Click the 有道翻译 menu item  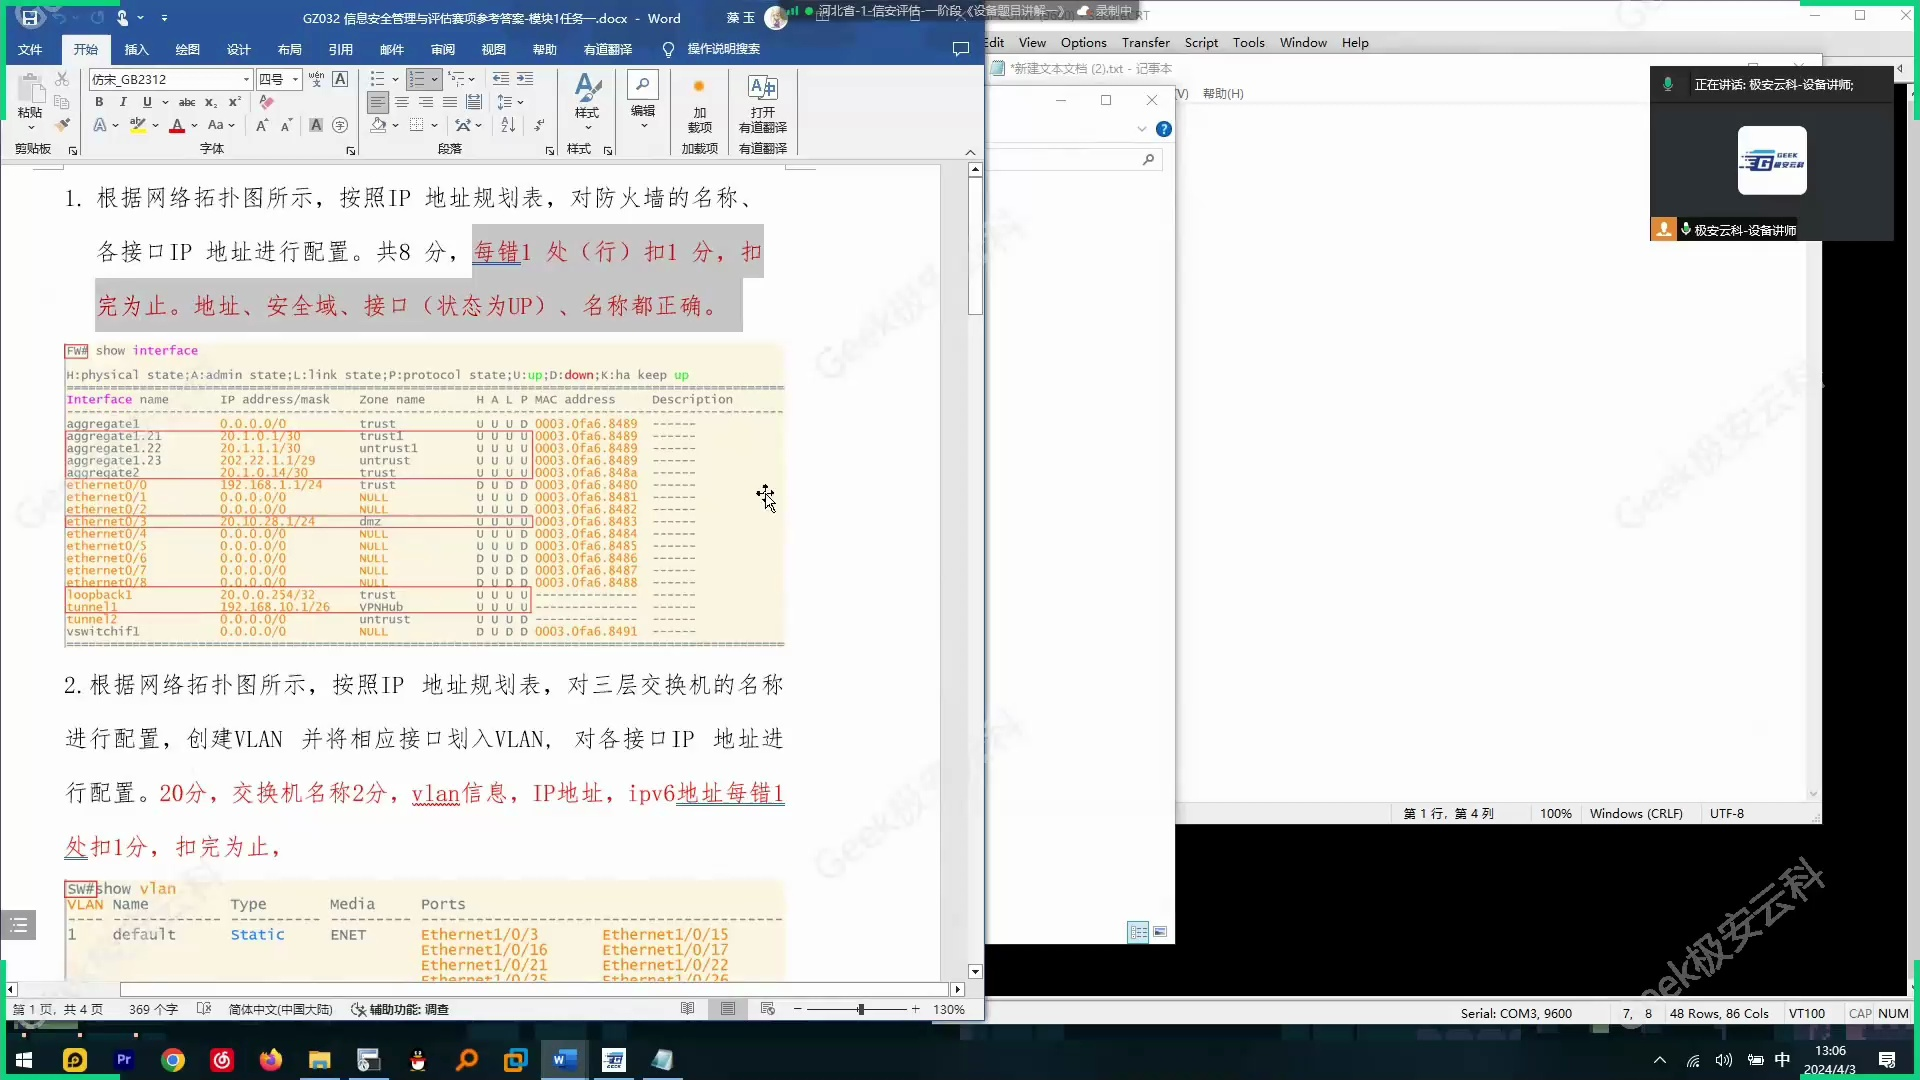(607, 49)
